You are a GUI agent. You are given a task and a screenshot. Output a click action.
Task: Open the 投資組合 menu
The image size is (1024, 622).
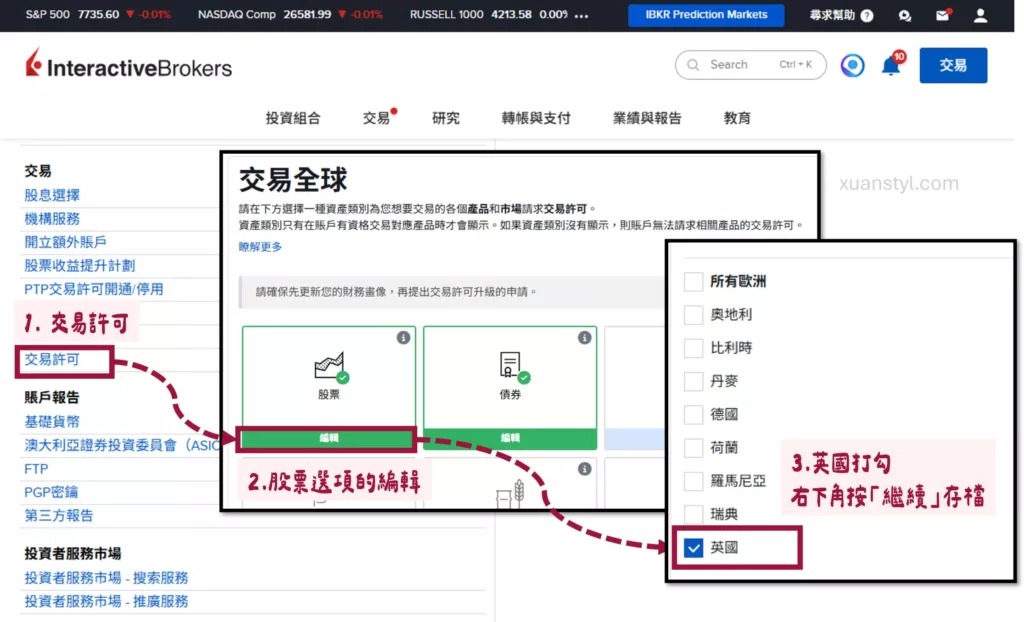[x=293, y=118]
